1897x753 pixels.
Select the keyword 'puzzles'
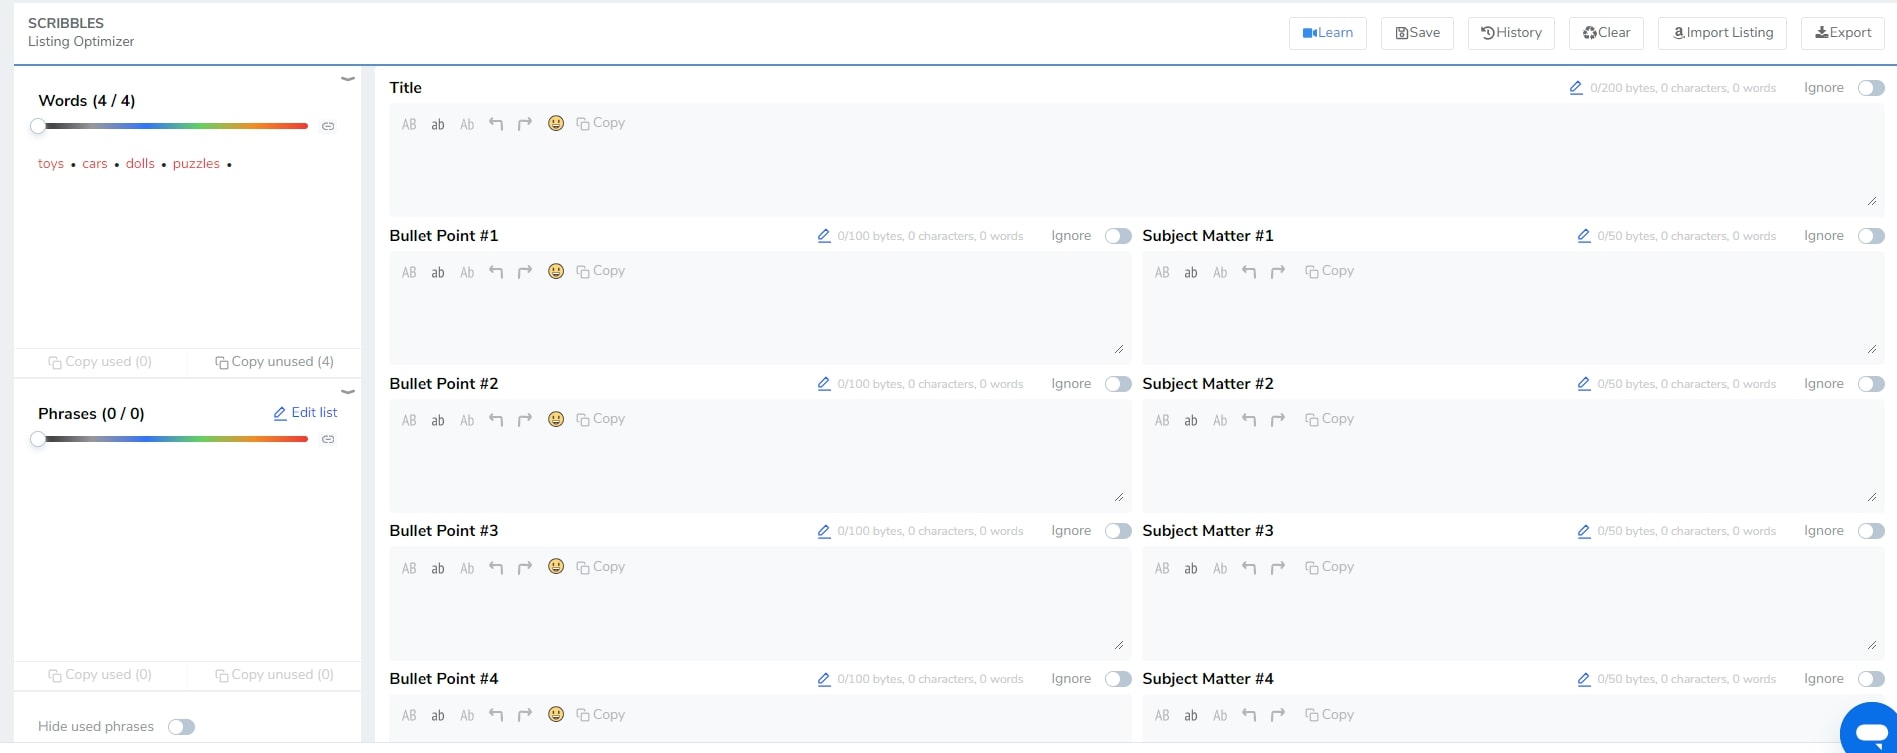[x=196, y=164]
